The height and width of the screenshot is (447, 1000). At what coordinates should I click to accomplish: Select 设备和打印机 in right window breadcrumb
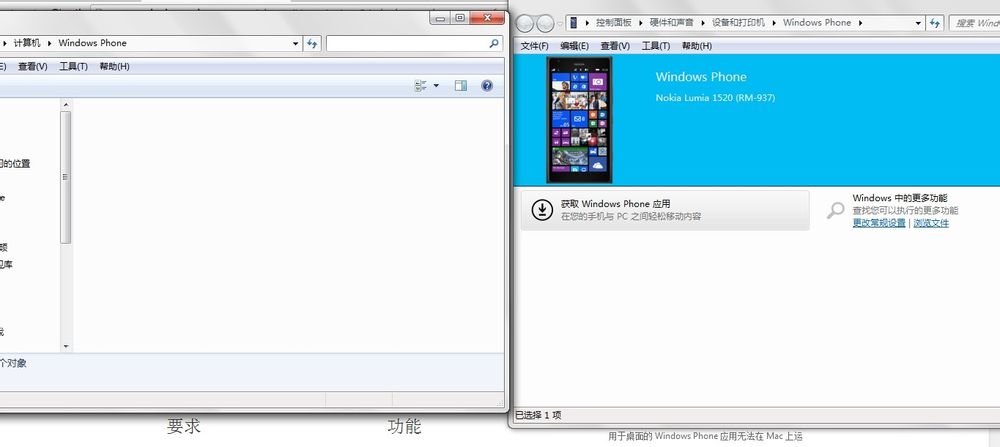pyautogui.click(x=739, y=22)
